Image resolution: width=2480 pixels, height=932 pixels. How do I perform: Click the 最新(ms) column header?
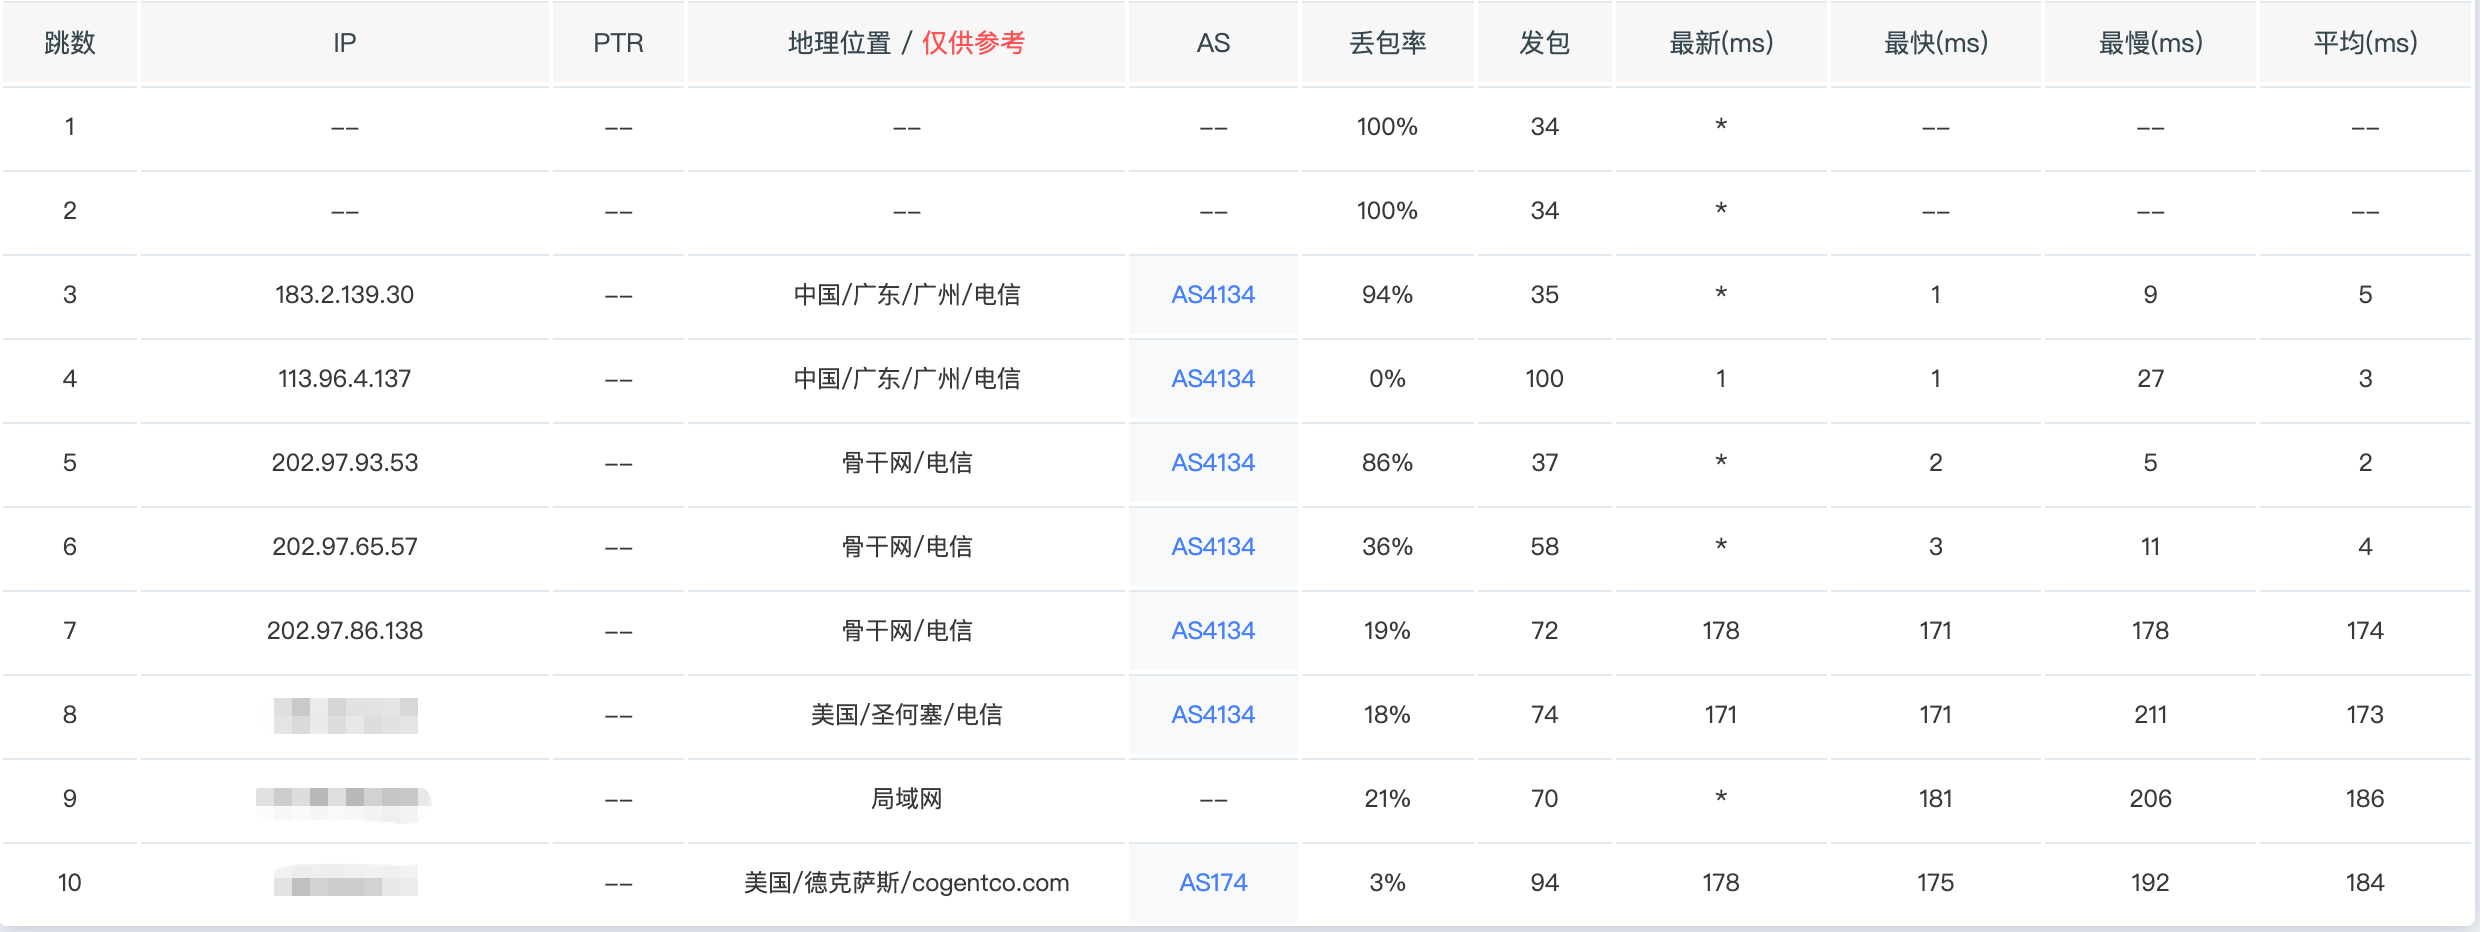click(1721, 43)
